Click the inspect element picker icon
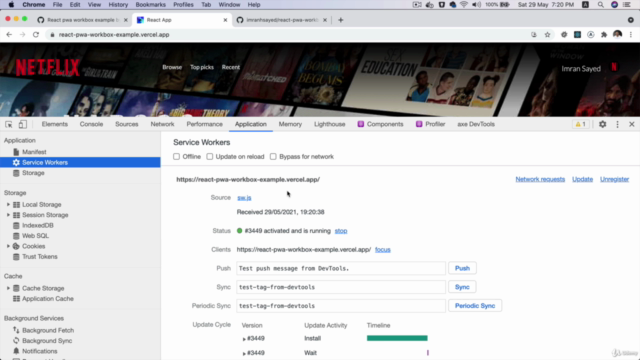The height and width of the screenshot is (360, 640). tap(9, 124)
